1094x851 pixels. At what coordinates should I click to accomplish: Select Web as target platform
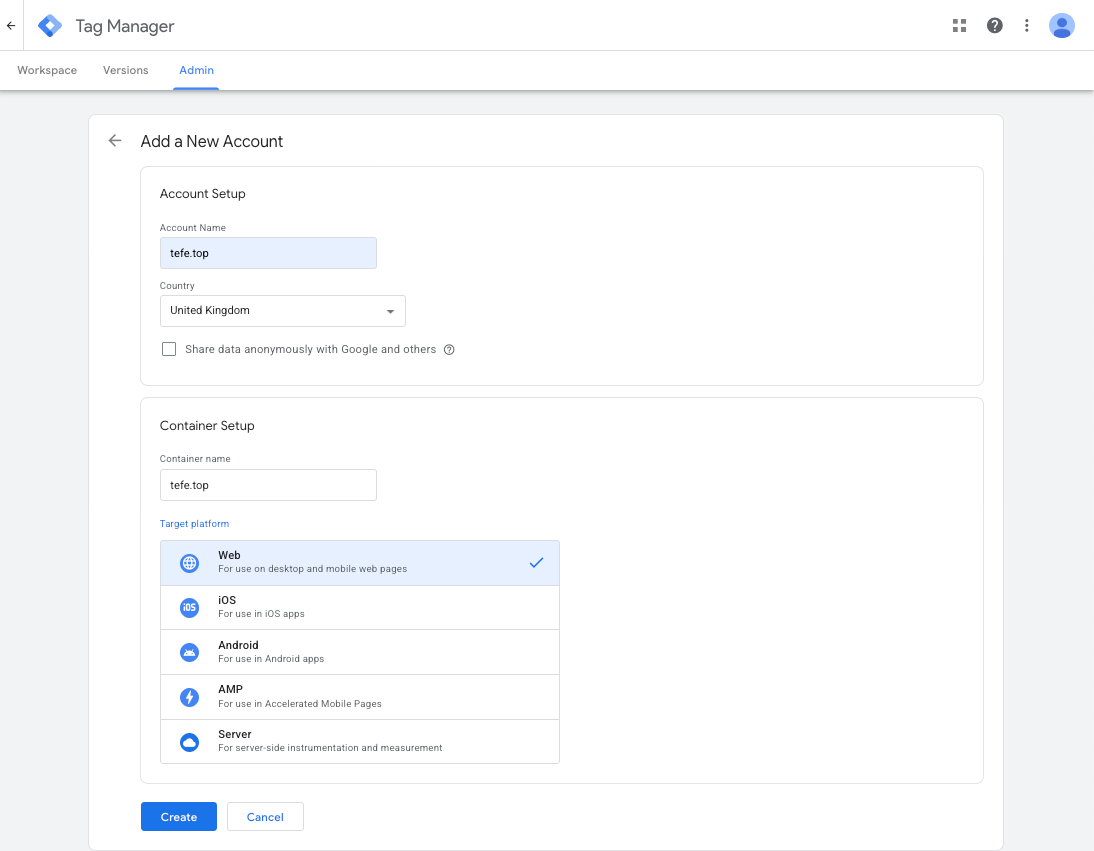(x=359, y=563)
